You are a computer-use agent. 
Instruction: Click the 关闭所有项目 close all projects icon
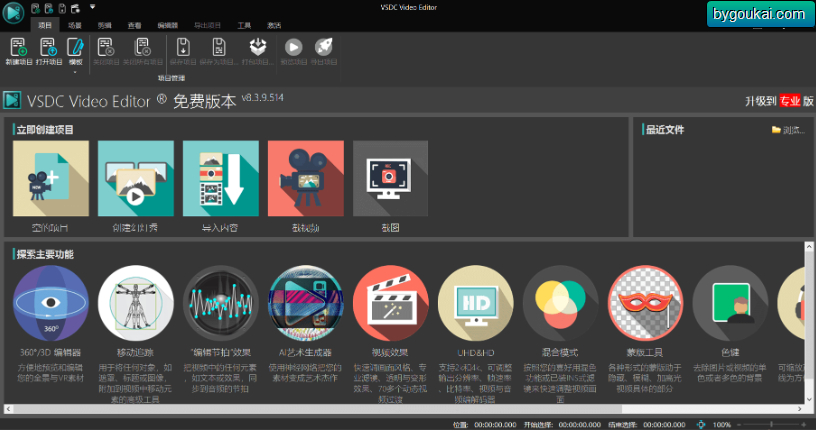click(x=142, y=47)
